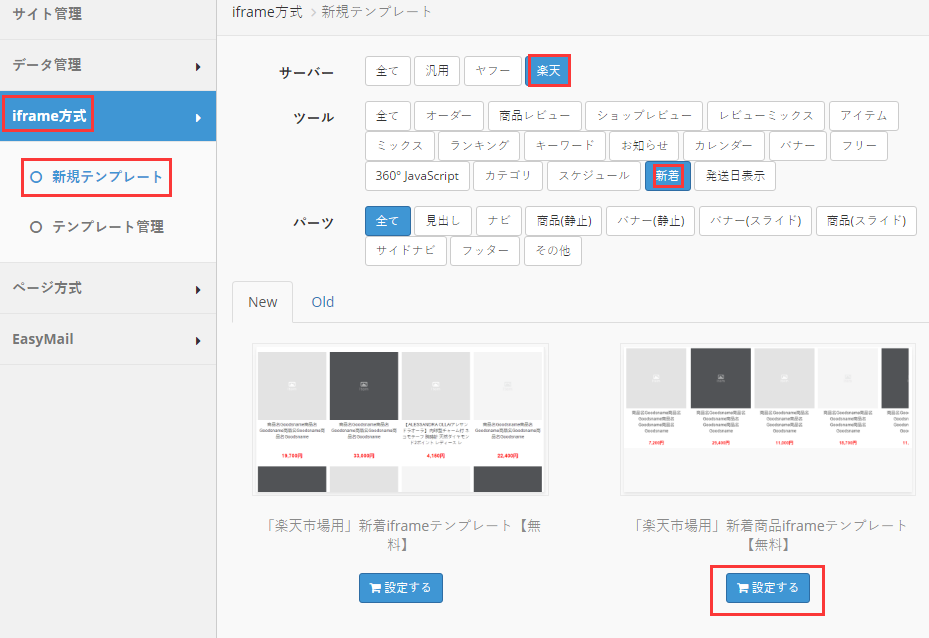Expand the EasyMail sidebar menu
This screenshot has height=638, width=929.
(x=108, y=339)
